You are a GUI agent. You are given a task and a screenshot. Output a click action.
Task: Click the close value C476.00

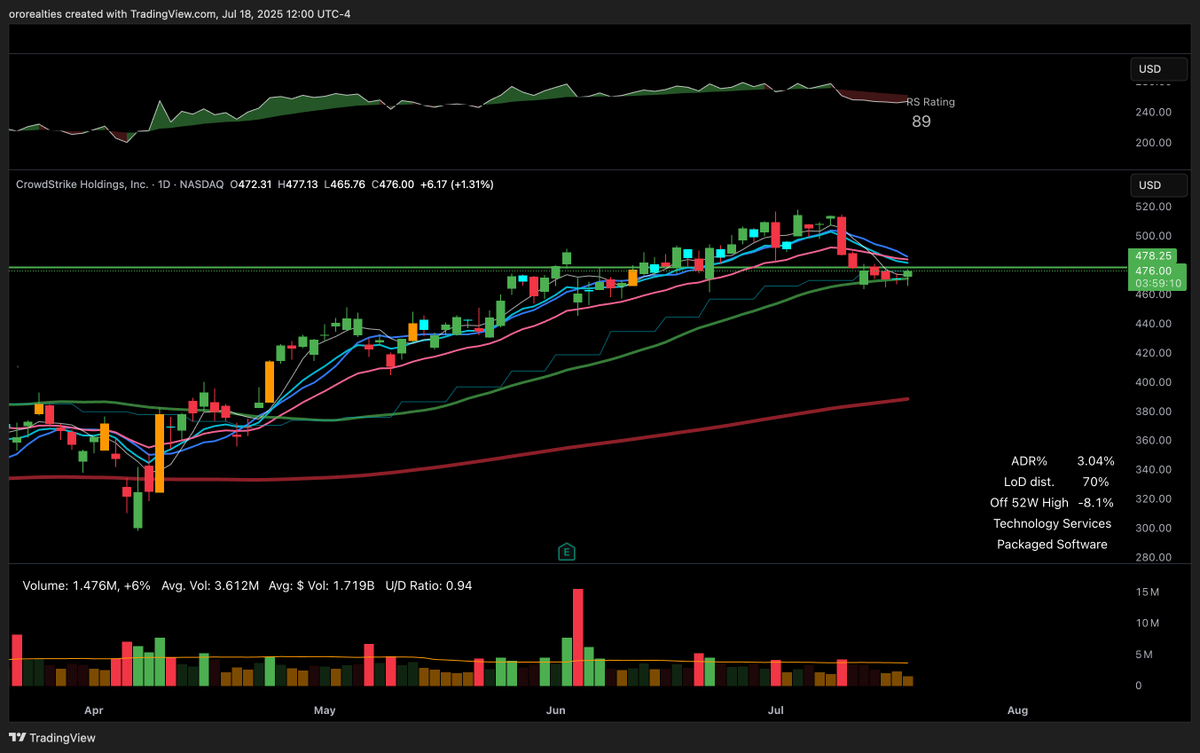coord(393,184)
